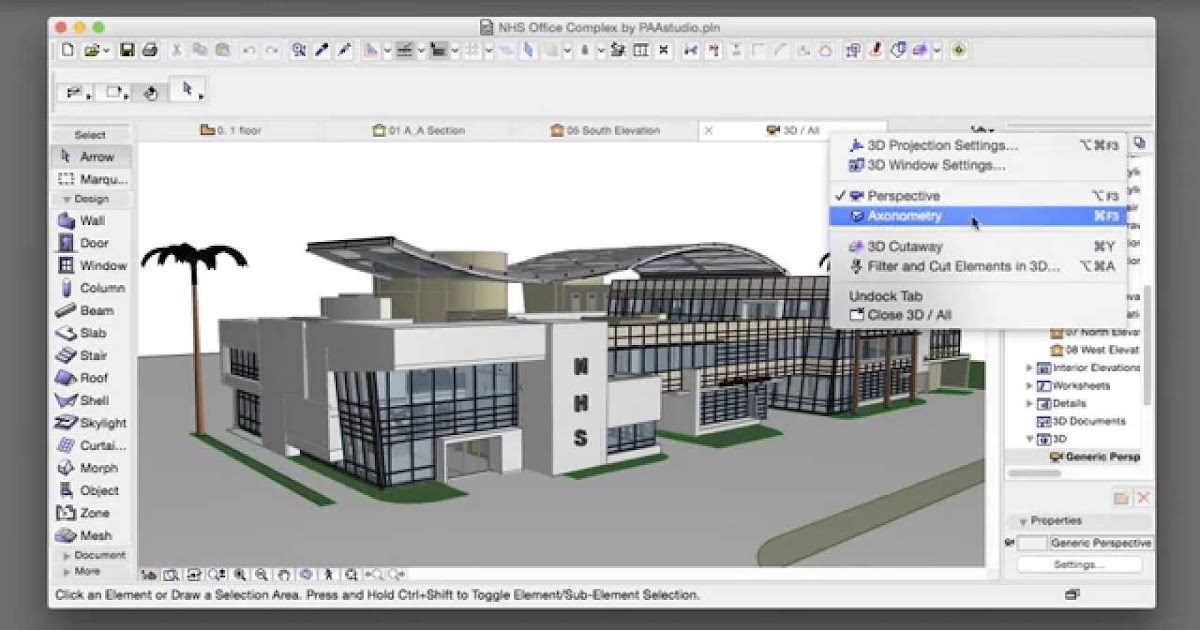The image size is (1200, 630).
Task: Select the Morph tool
Action: (91, 468)
